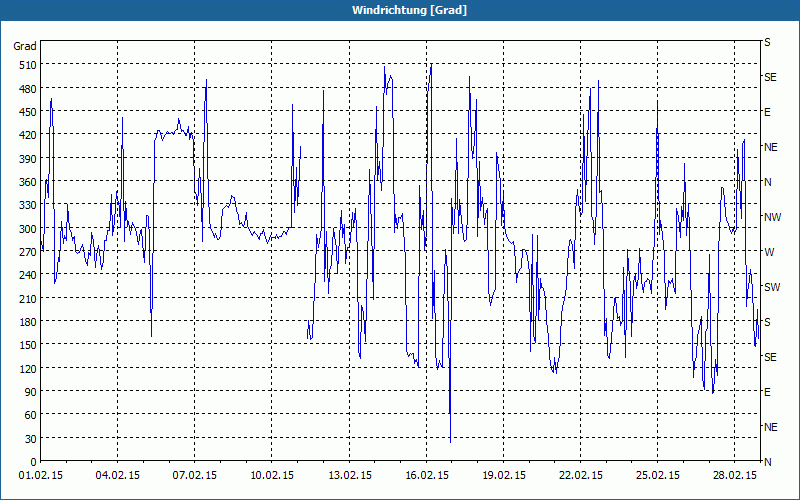The width and height of the screenshot is (800, 500).
Task: Click the 01.02.15 date label
Action: (x=40, y=476)
